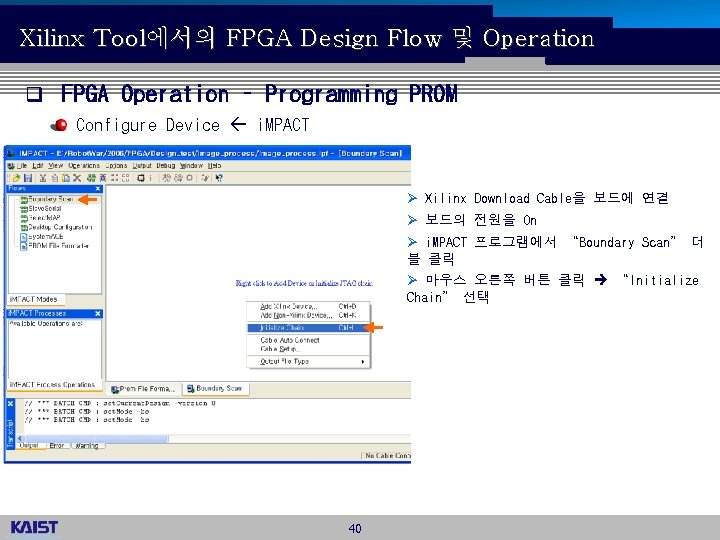Click the 'Right click to Add Device' hint text
Viewport: 720px width, 540px height.
pyautogui.click(x=304, y=283)
